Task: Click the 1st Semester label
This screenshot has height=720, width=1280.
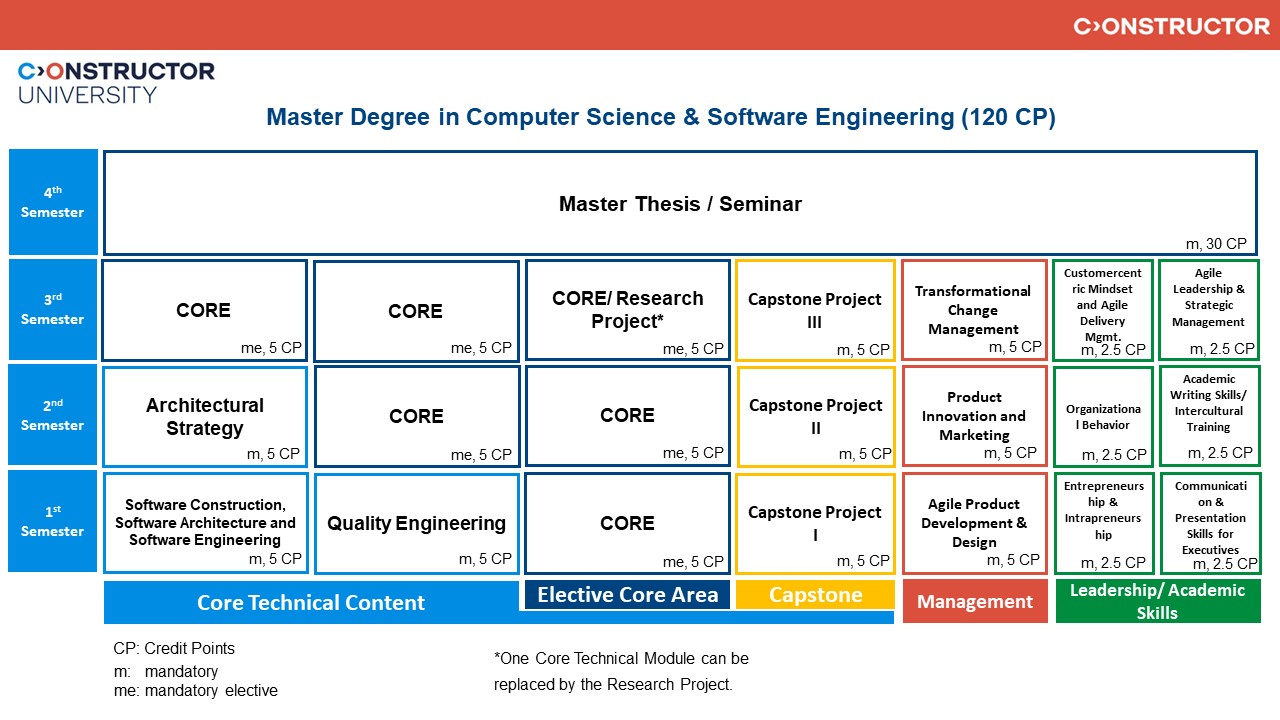Action: tap(53, 521)
